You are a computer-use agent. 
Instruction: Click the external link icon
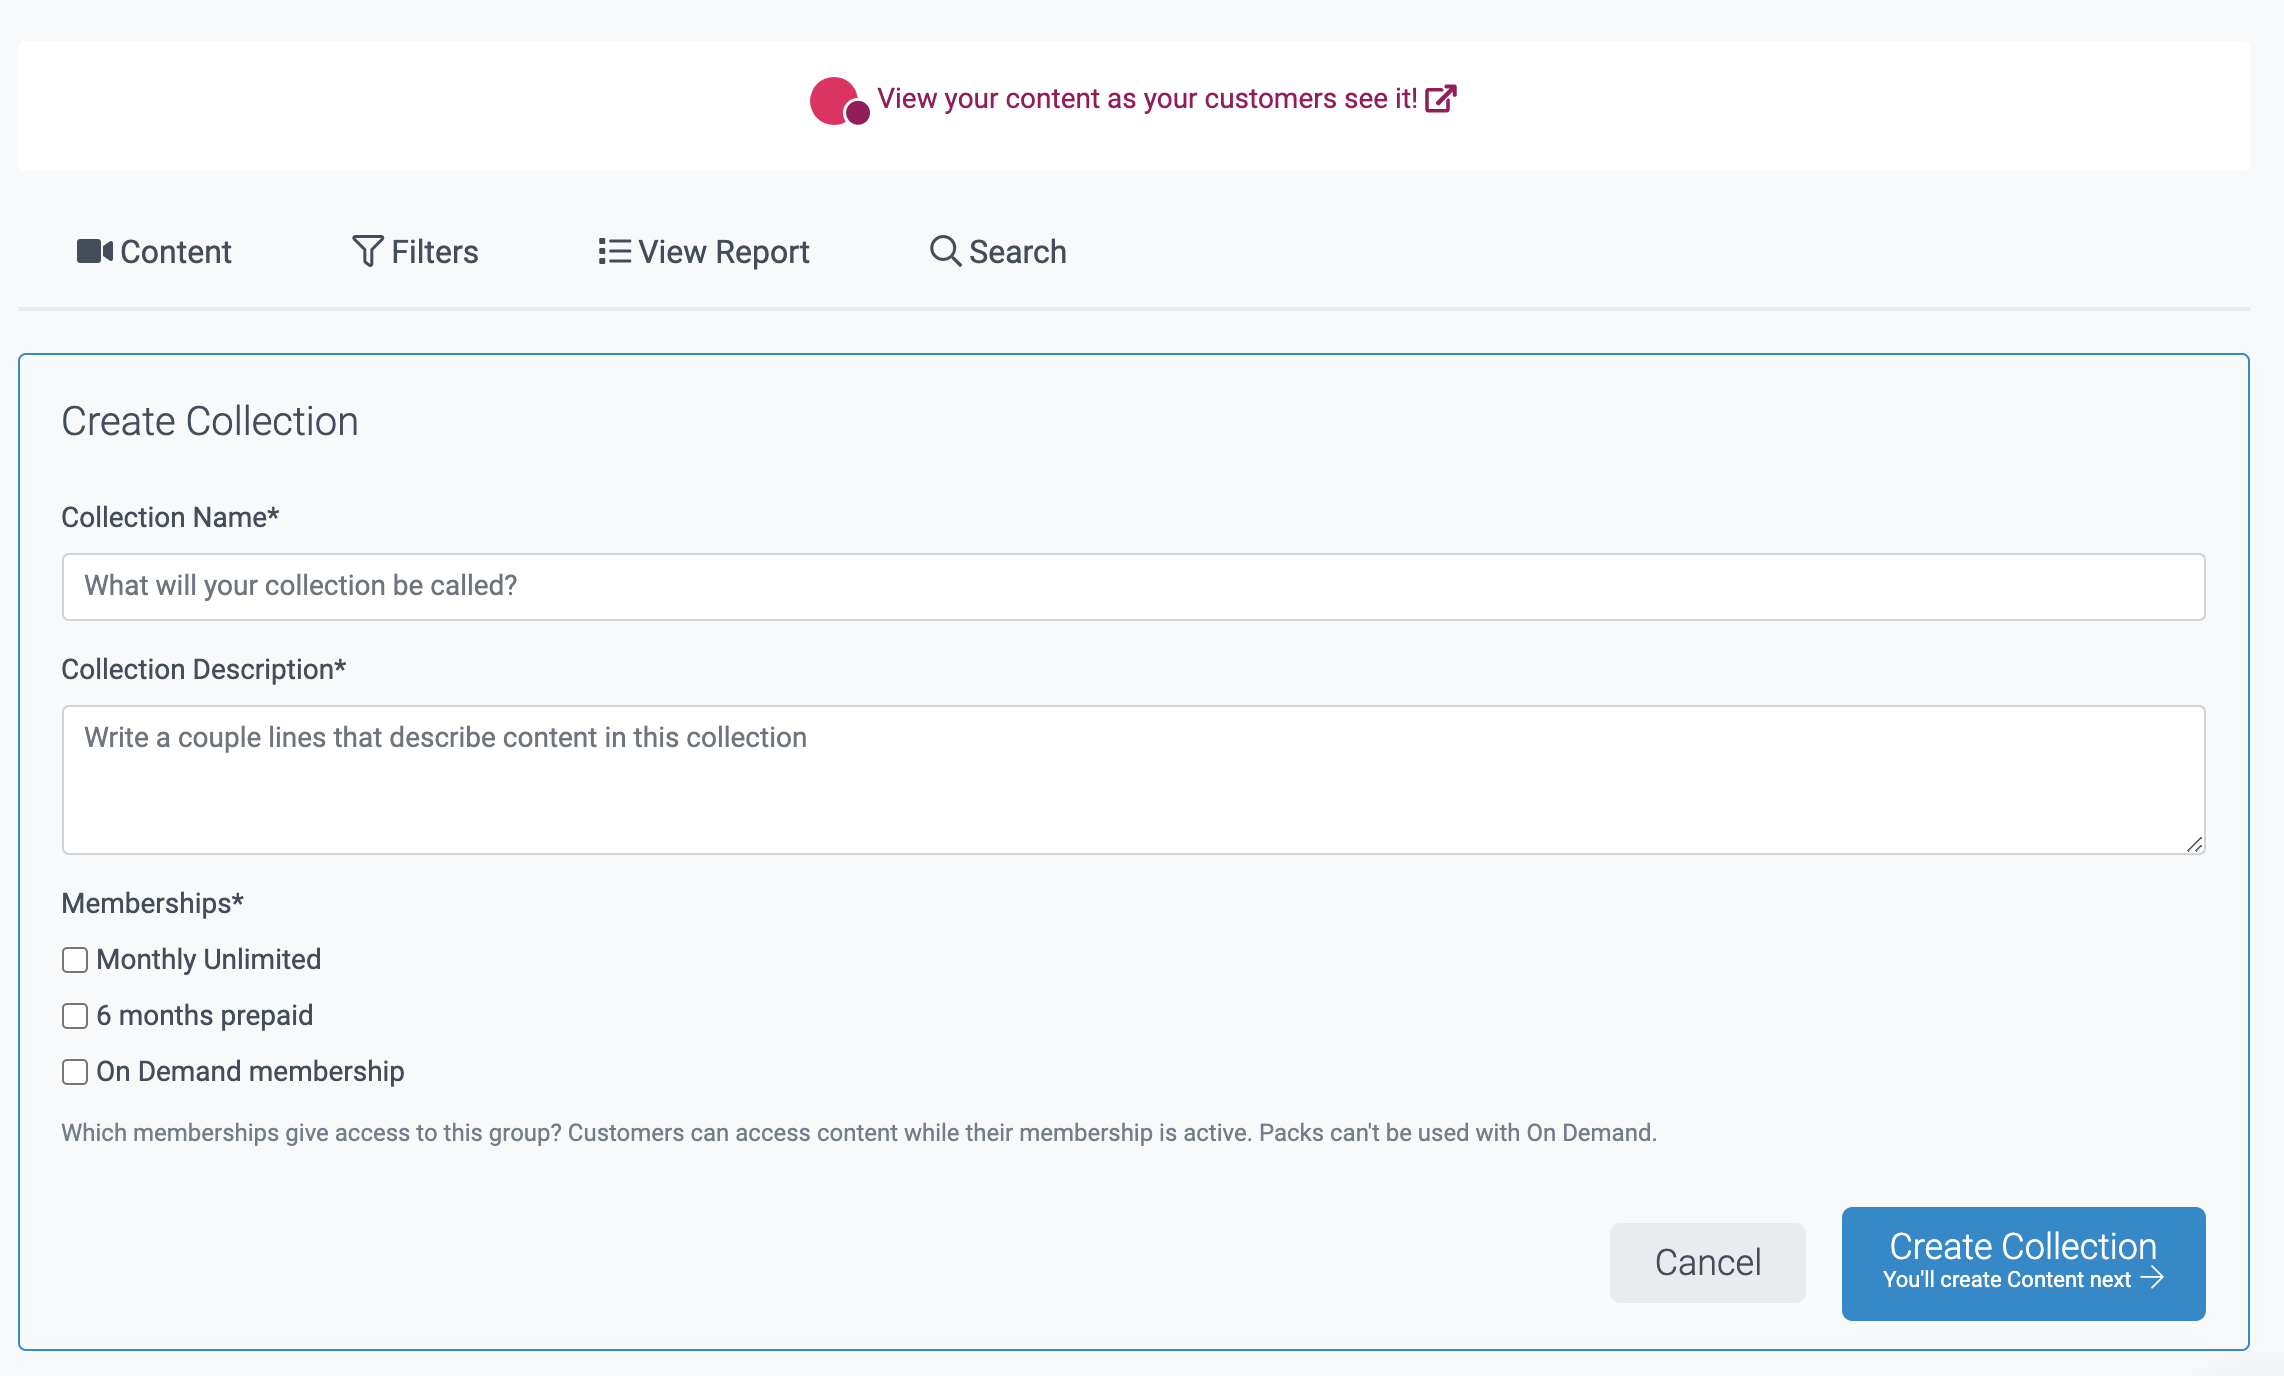1440,99
